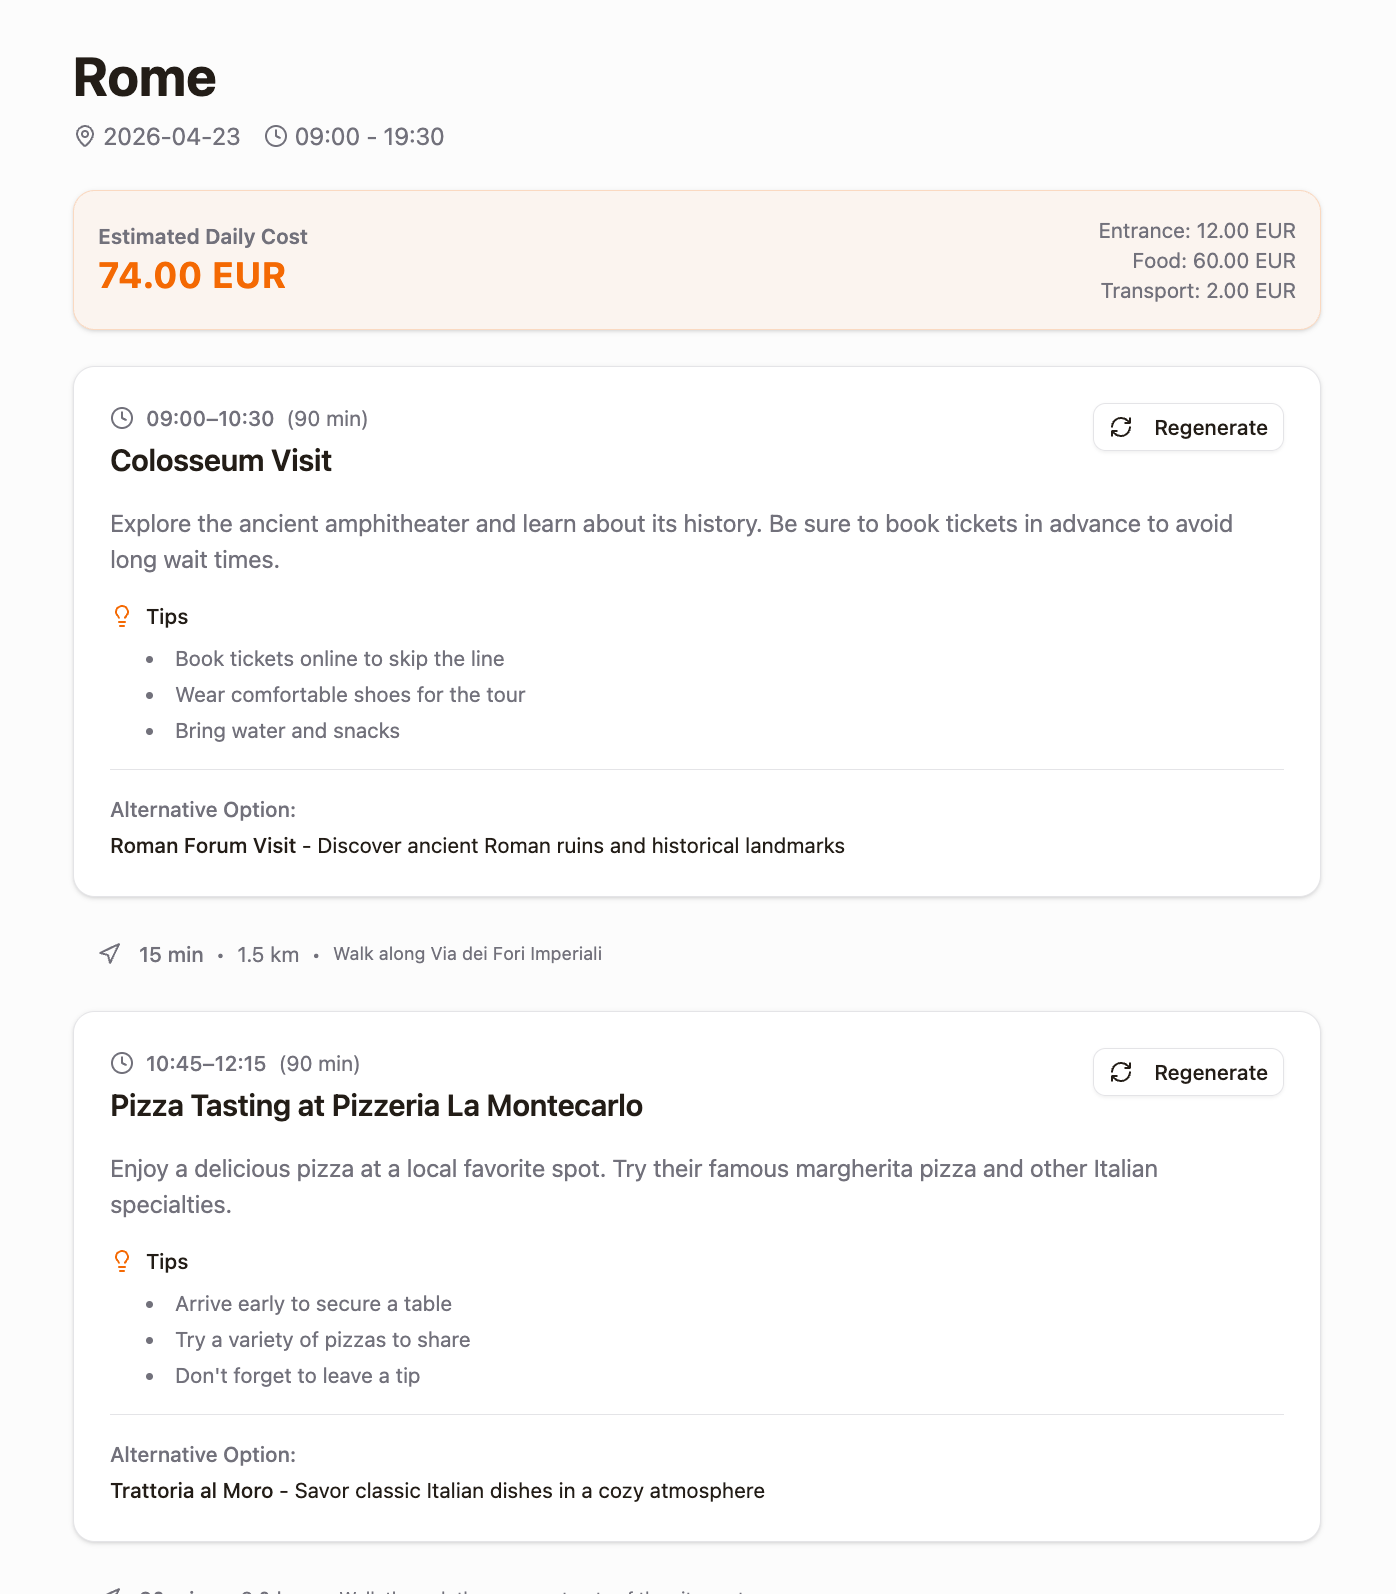
Task: Choose the Trattoria al Moro alternative option
Action: (x=192, y=1491)
